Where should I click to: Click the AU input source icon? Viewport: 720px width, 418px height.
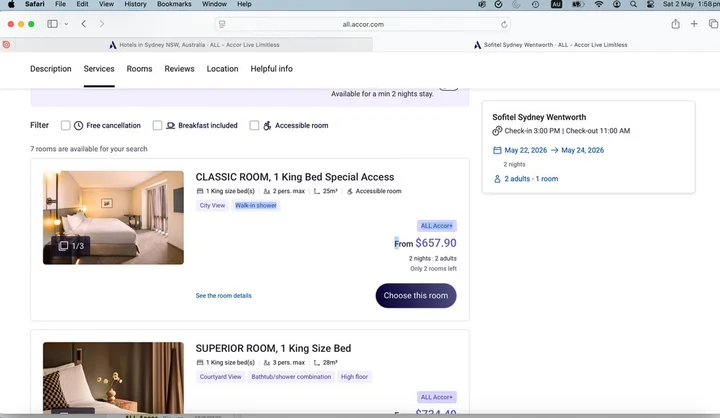tap(557, 4)
